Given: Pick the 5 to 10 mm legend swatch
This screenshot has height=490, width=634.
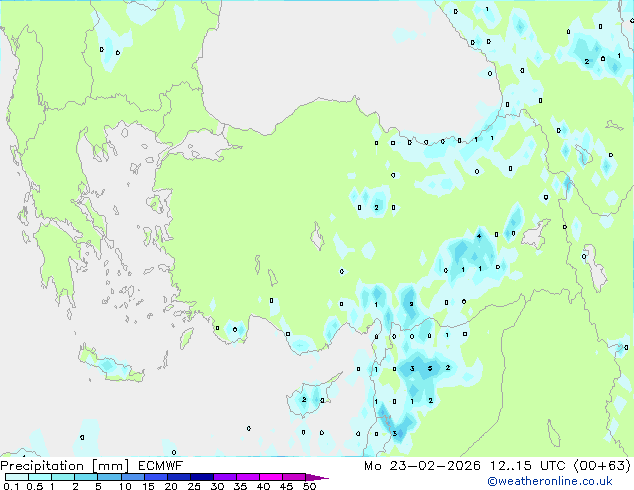Looking at the screenshot, I should 109,477.
